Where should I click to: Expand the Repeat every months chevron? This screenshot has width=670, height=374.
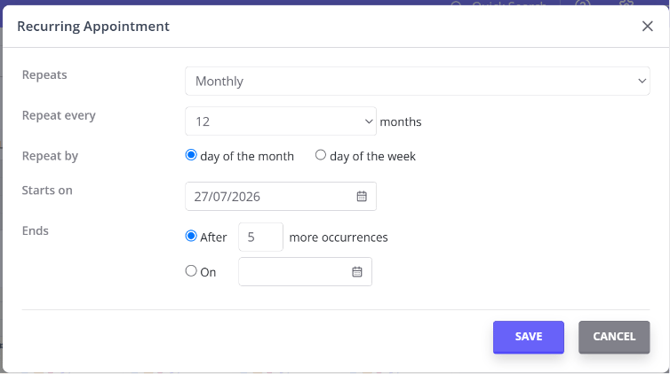tap(369, 121)
